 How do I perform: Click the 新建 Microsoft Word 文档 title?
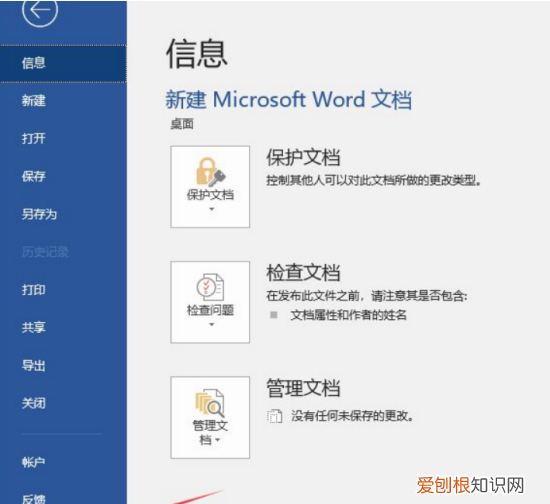pos(288,100)
